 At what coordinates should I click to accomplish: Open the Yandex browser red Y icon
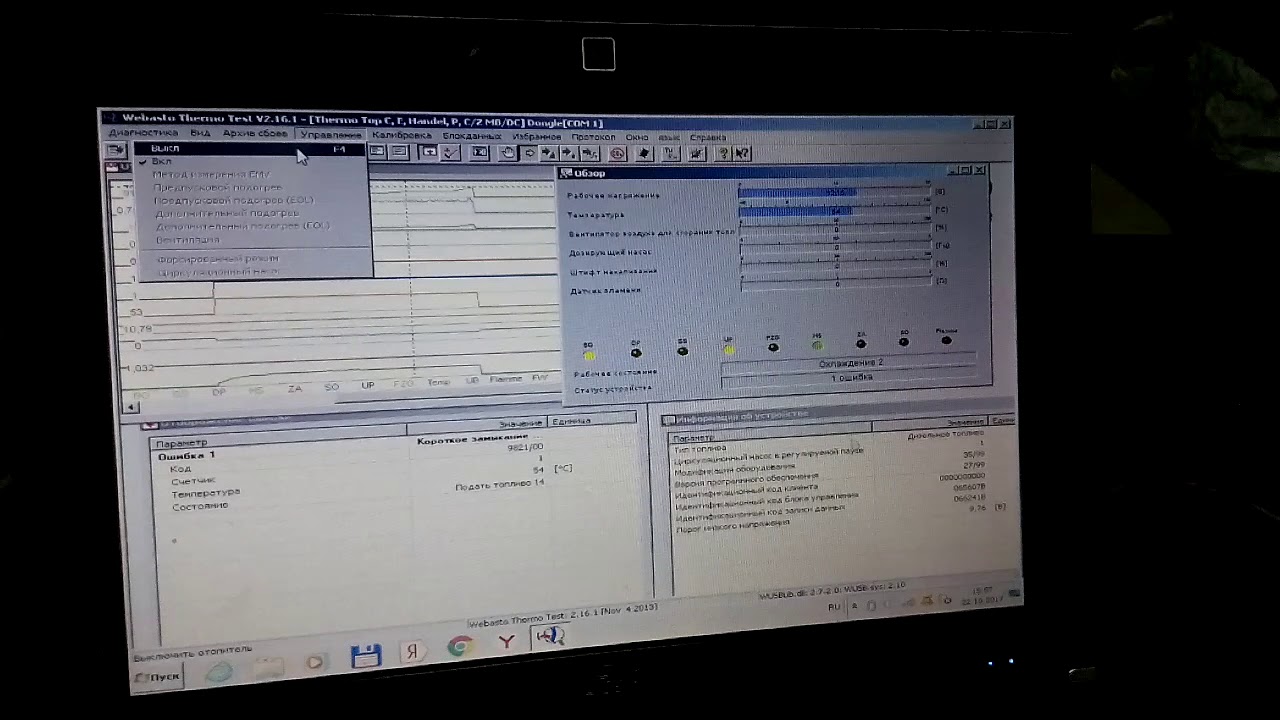tap(506, 641)
